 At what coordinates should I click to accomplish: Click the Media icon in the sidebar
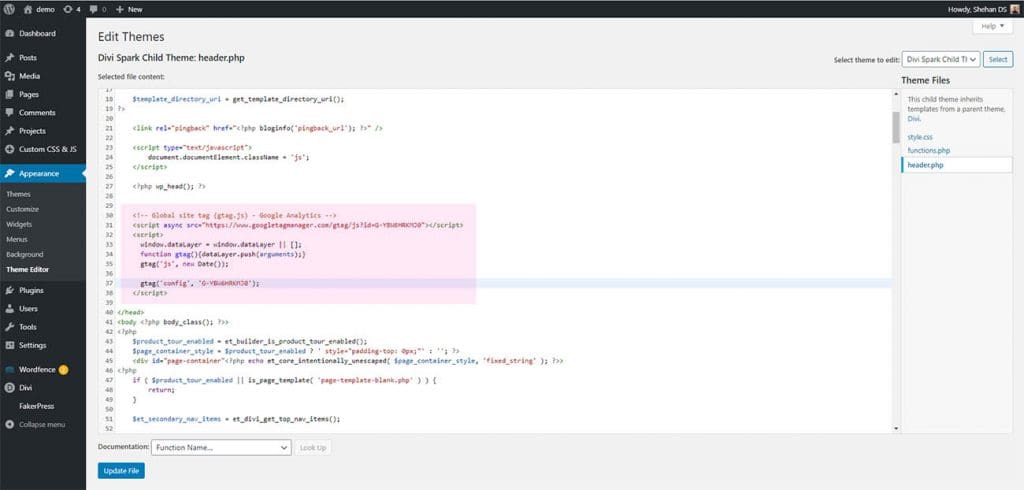9,76
